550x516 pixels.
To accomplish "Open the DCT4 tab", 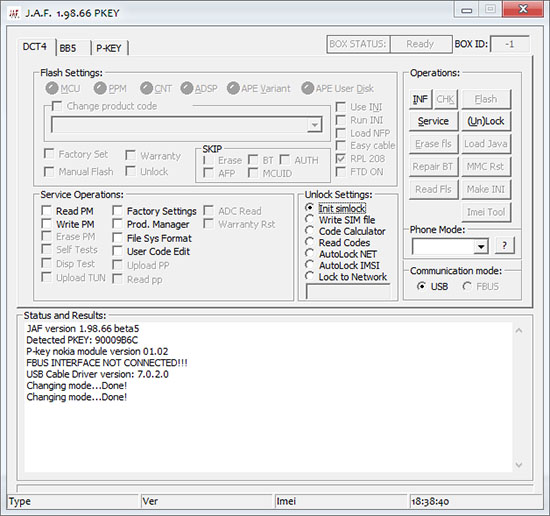I will (x=35, y=47).
